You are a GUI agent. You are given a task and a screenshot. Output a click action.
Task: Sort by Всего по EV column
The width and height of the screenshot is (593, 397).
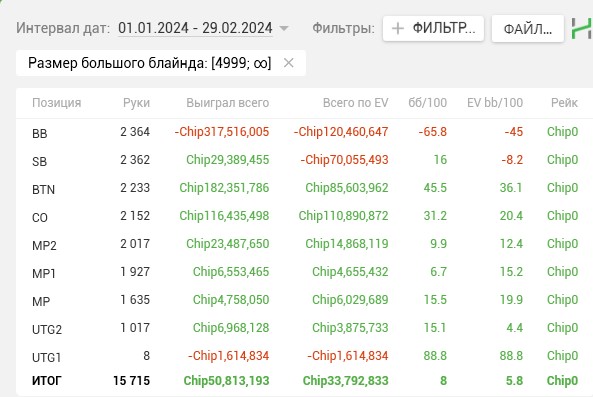(355, 103)
